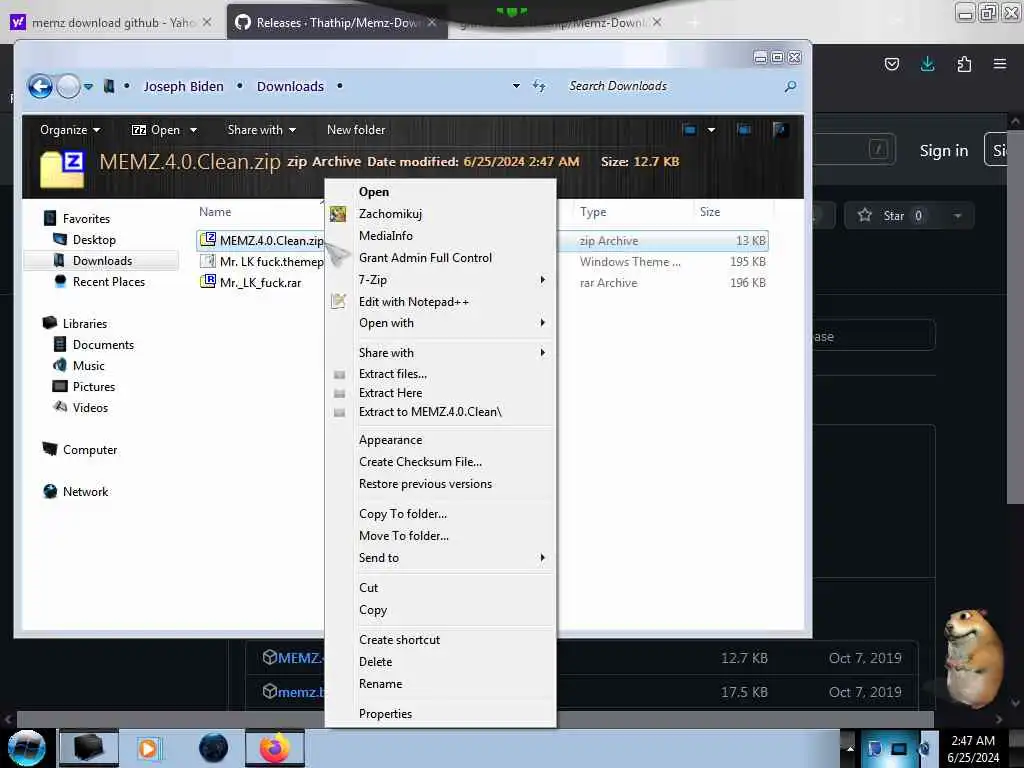
Task: Click the Windows Start orb
Action: tap(26, 748)
